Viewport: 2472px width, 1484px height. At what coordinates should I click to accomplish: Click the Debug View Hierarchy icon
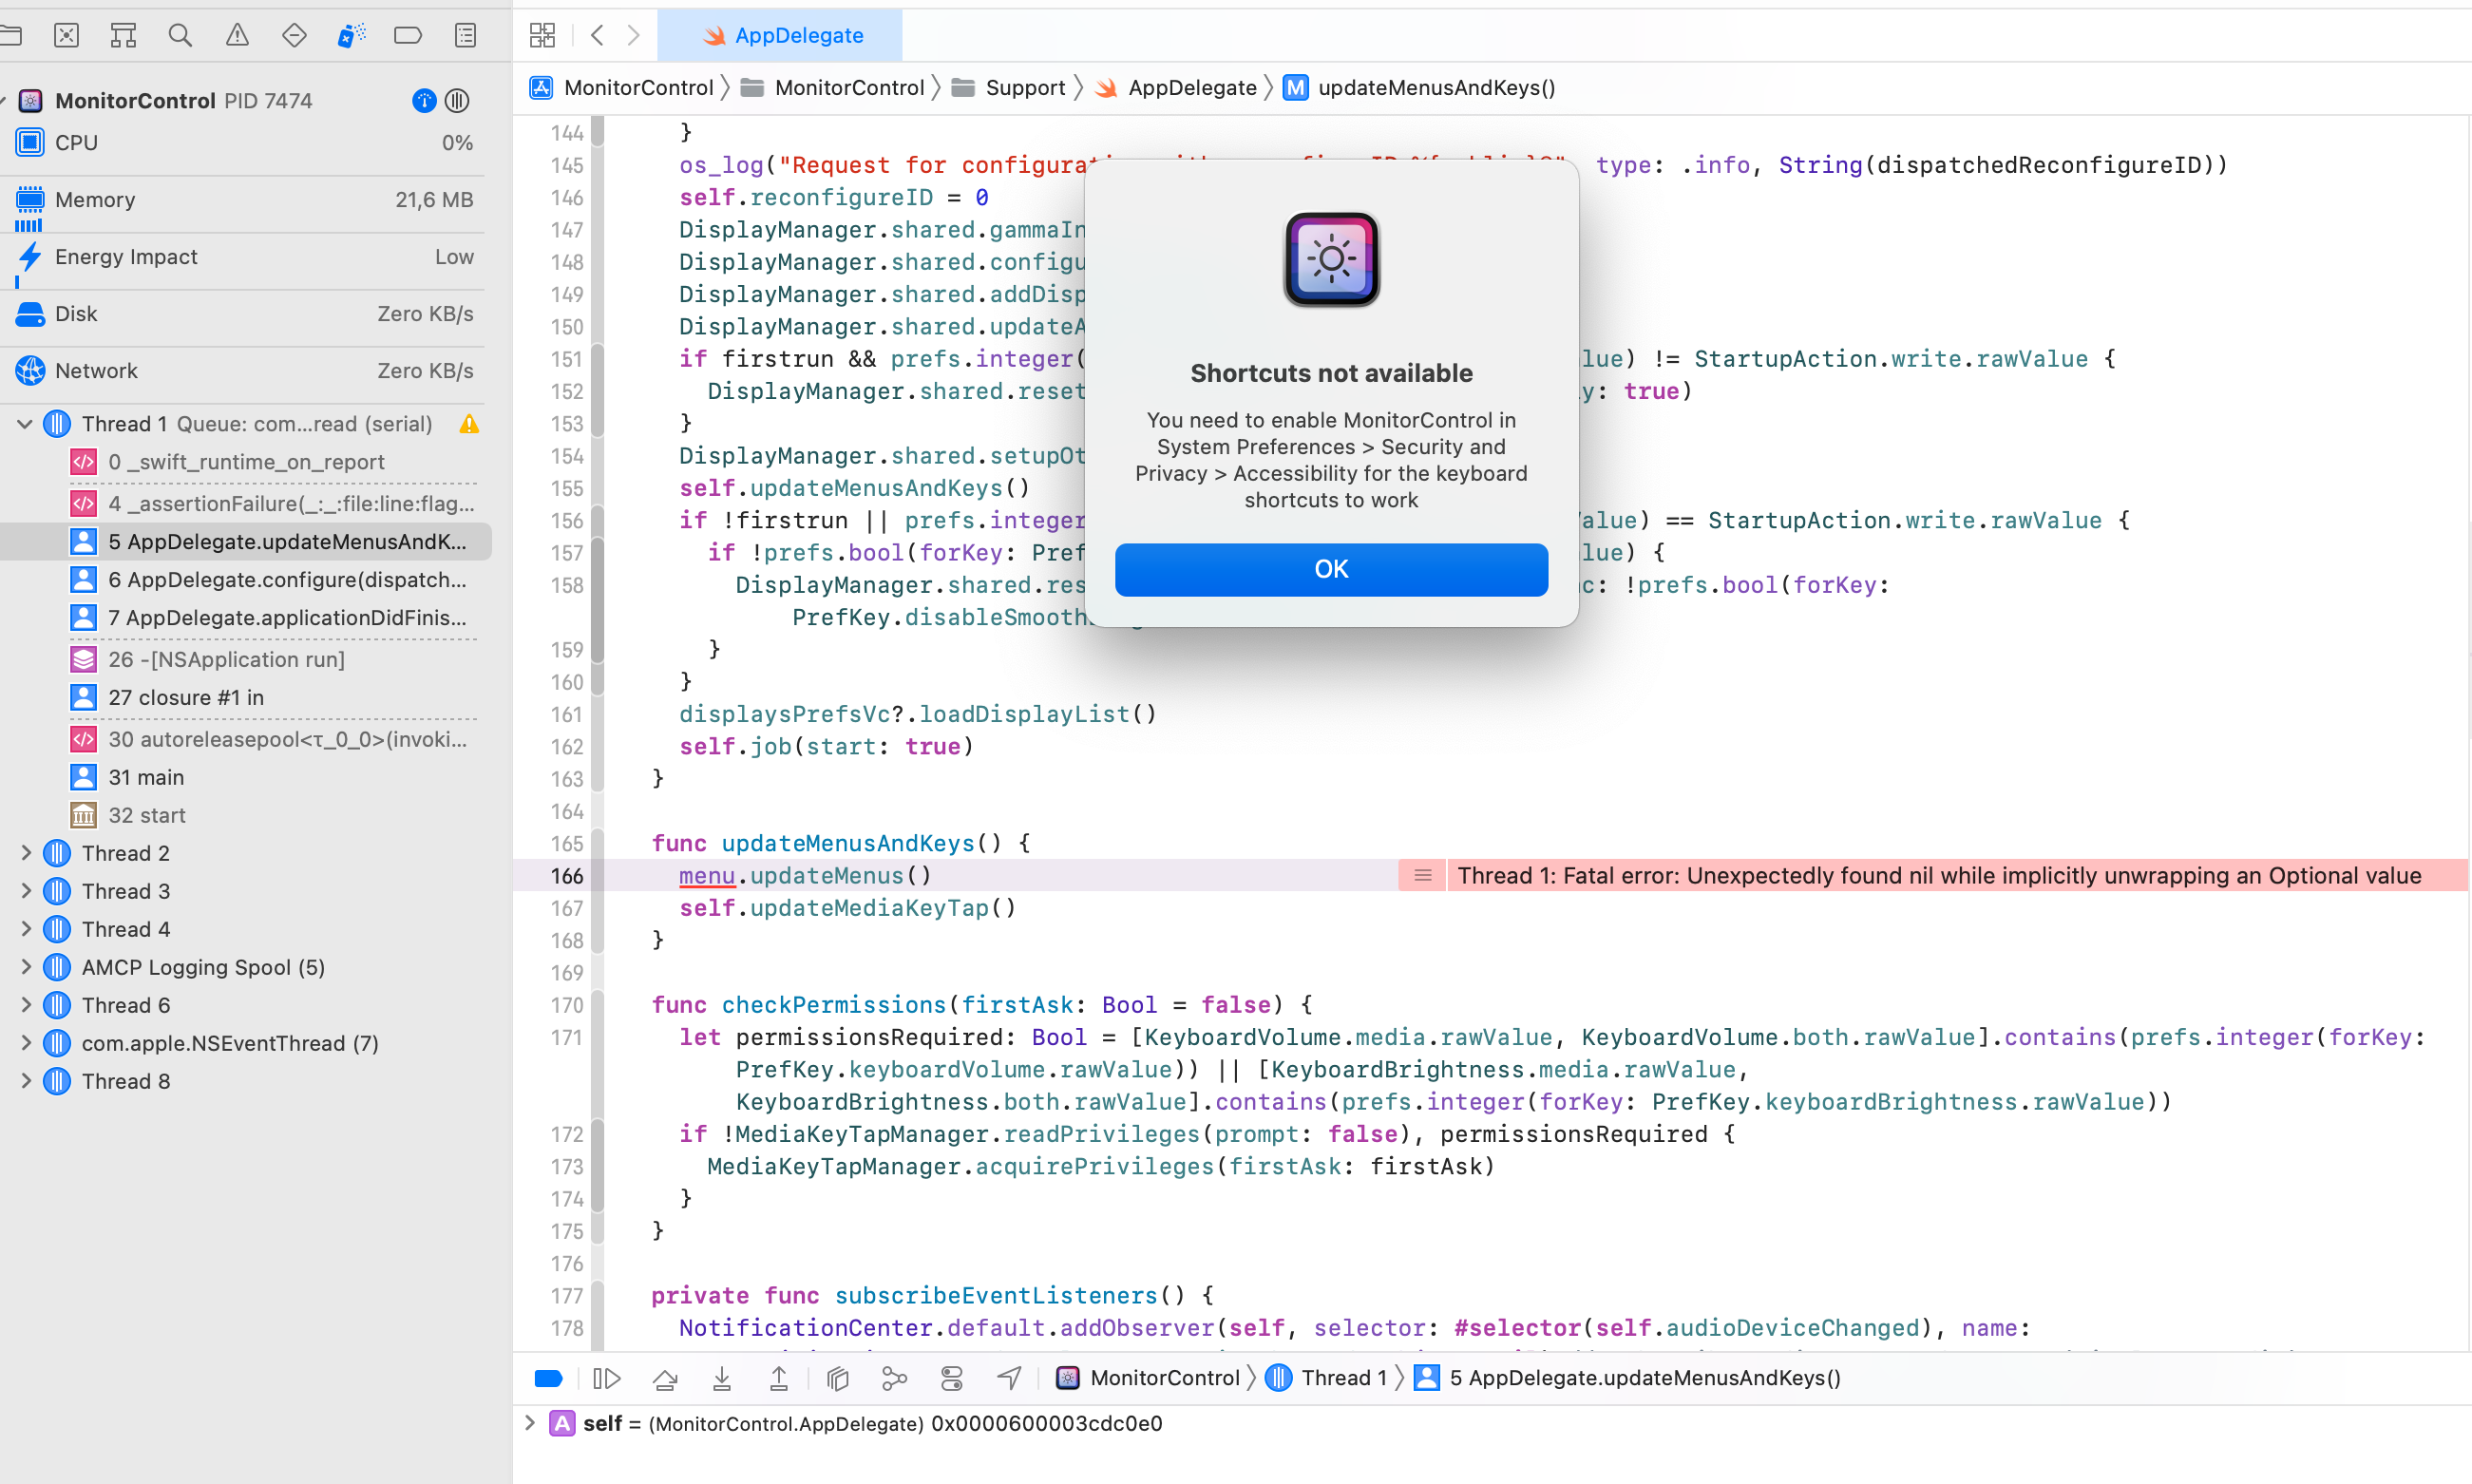tap(837, 1378)
